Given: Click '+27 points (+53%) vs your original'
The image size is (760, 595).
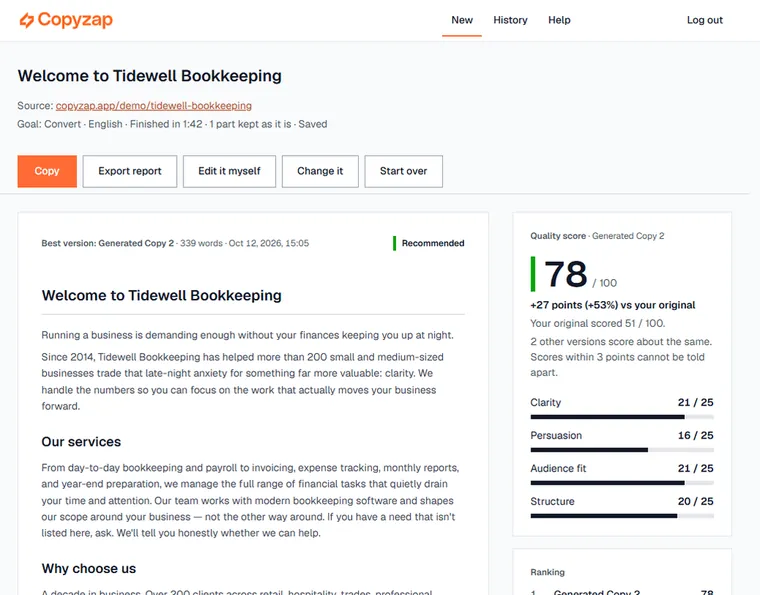Looking at the screenshot, I should point(613,305).
